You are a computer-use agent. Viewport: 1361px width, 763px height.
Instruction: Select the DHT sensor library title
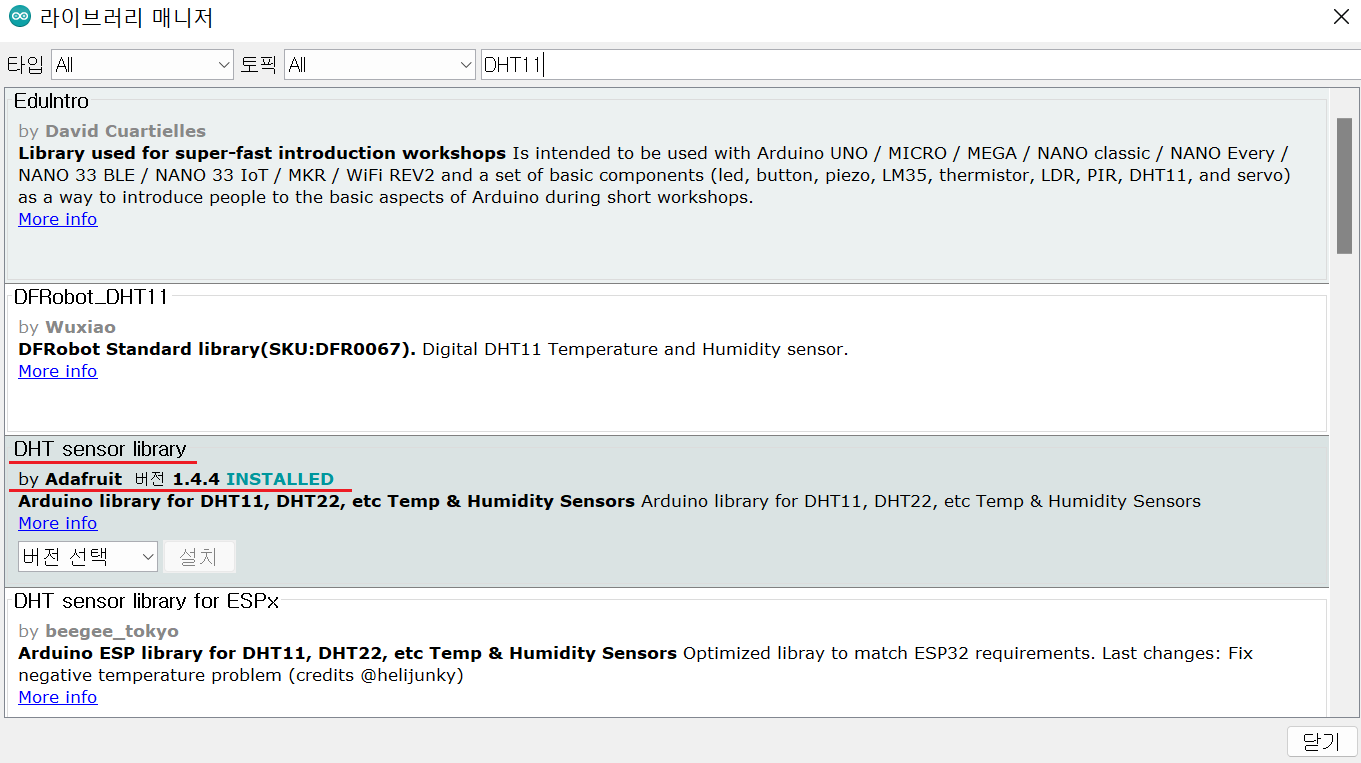100,449
